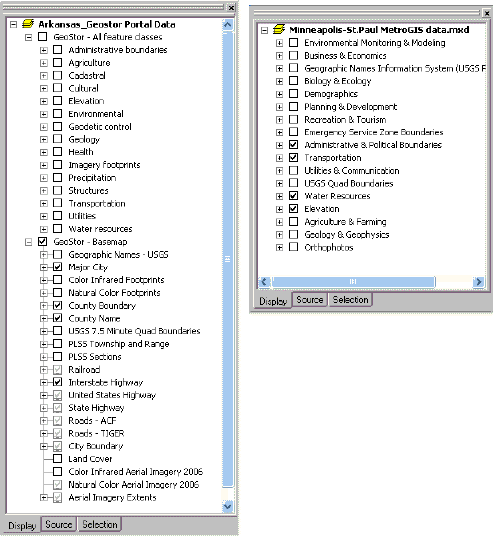Toggle the Major City layer checkbox
Image resolution: width=493 pixels, height=536 pixels.
57,267
